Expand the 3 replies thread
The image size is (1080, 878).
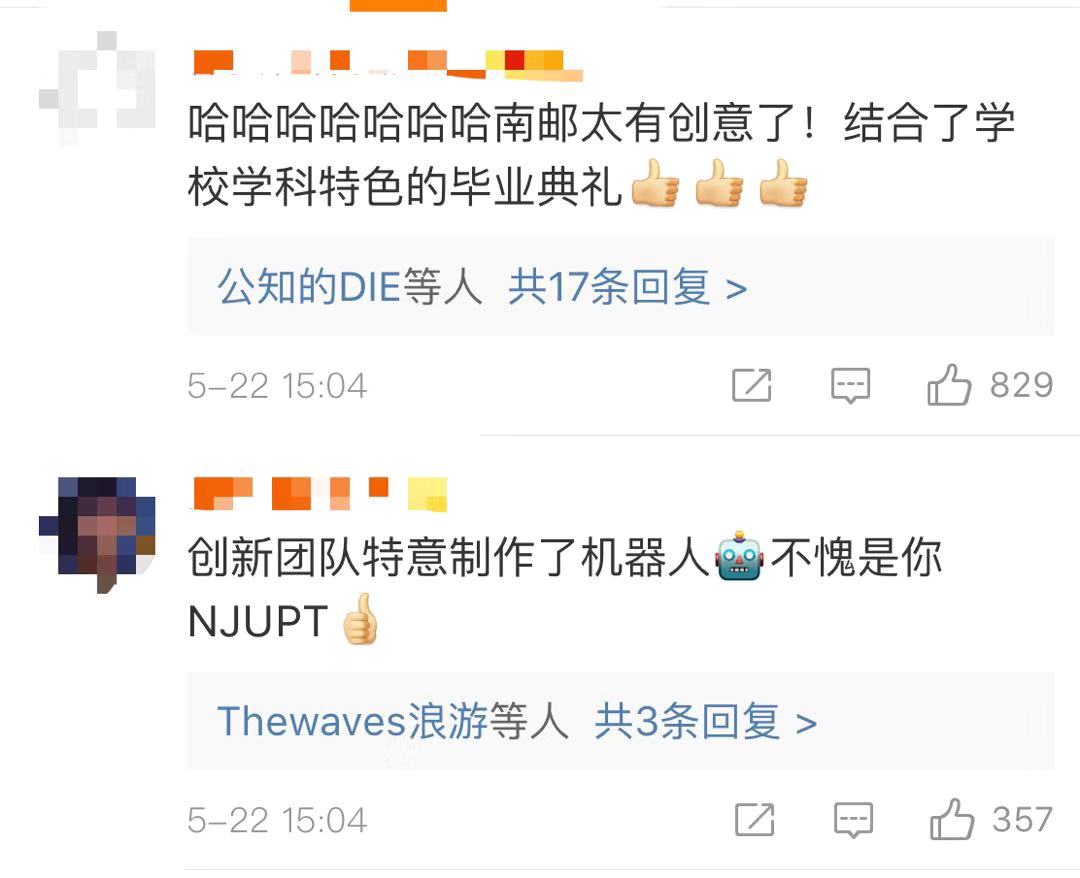coord(705,722)
